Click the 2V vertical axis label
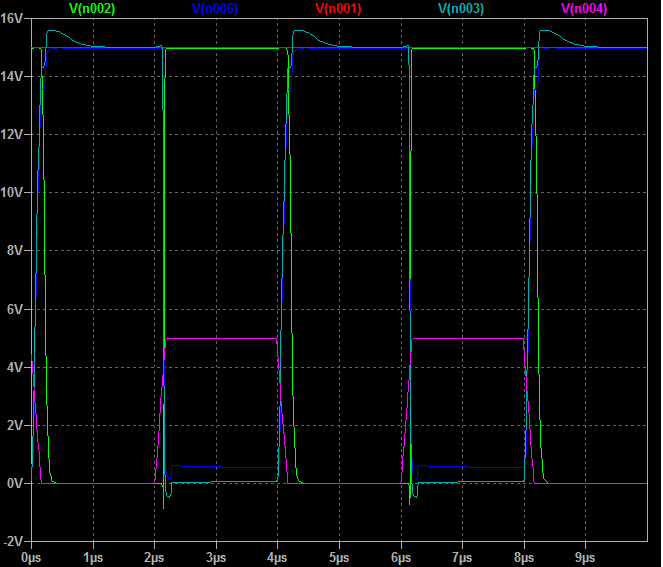 click(x=15, y=425)
